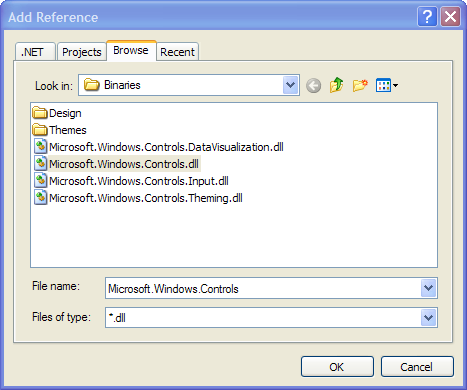Click the Controls.Theming.dll file icon
Screen dimensions: 467x390
(40, 197)
